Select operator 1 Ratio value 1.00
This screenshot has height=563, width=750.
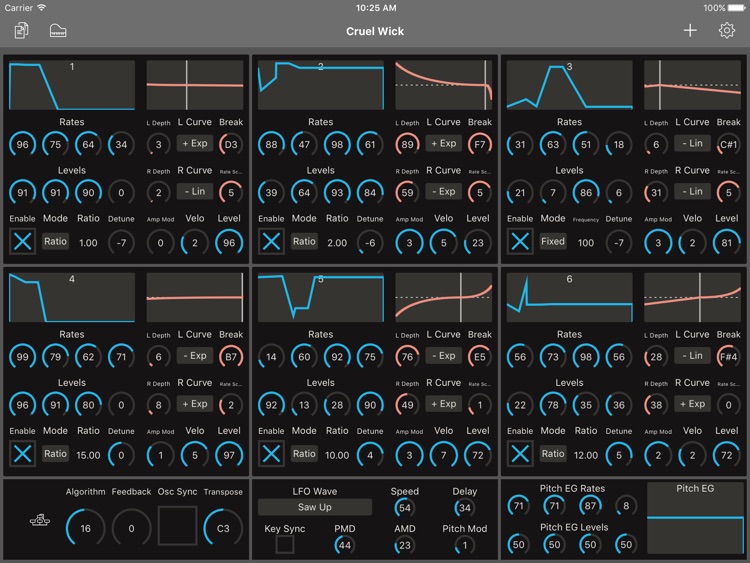coord(88,243)
